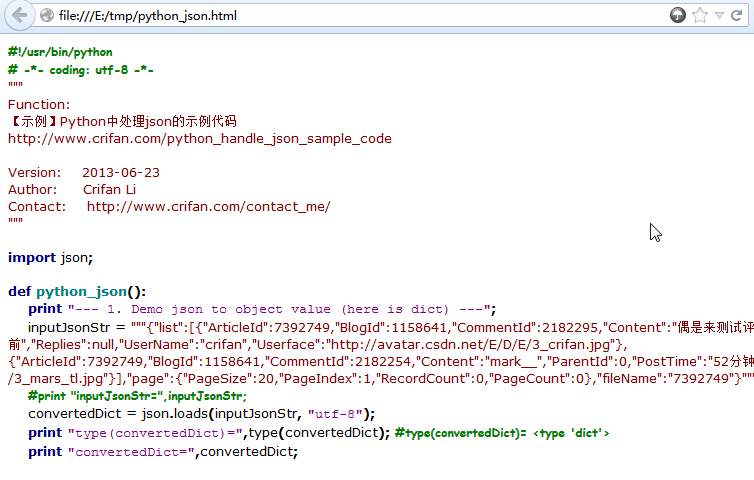Click the 'def python_json():' definition line
754x480 pixels.
point(77,291)
